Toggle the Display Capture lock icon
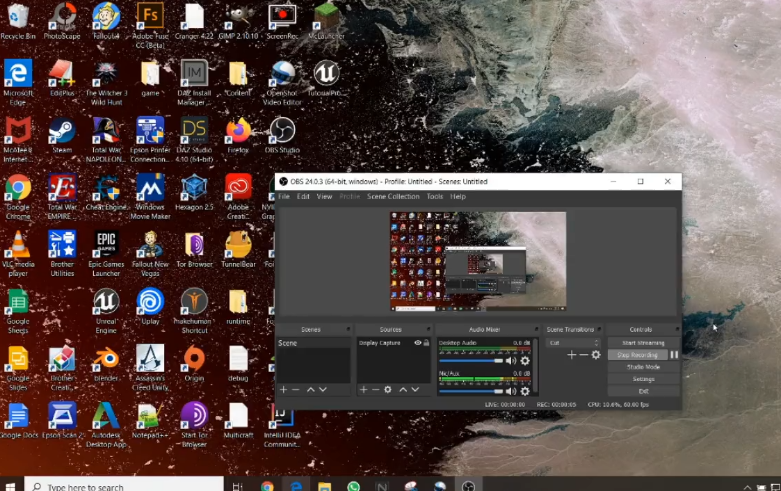 pos(426,343)
